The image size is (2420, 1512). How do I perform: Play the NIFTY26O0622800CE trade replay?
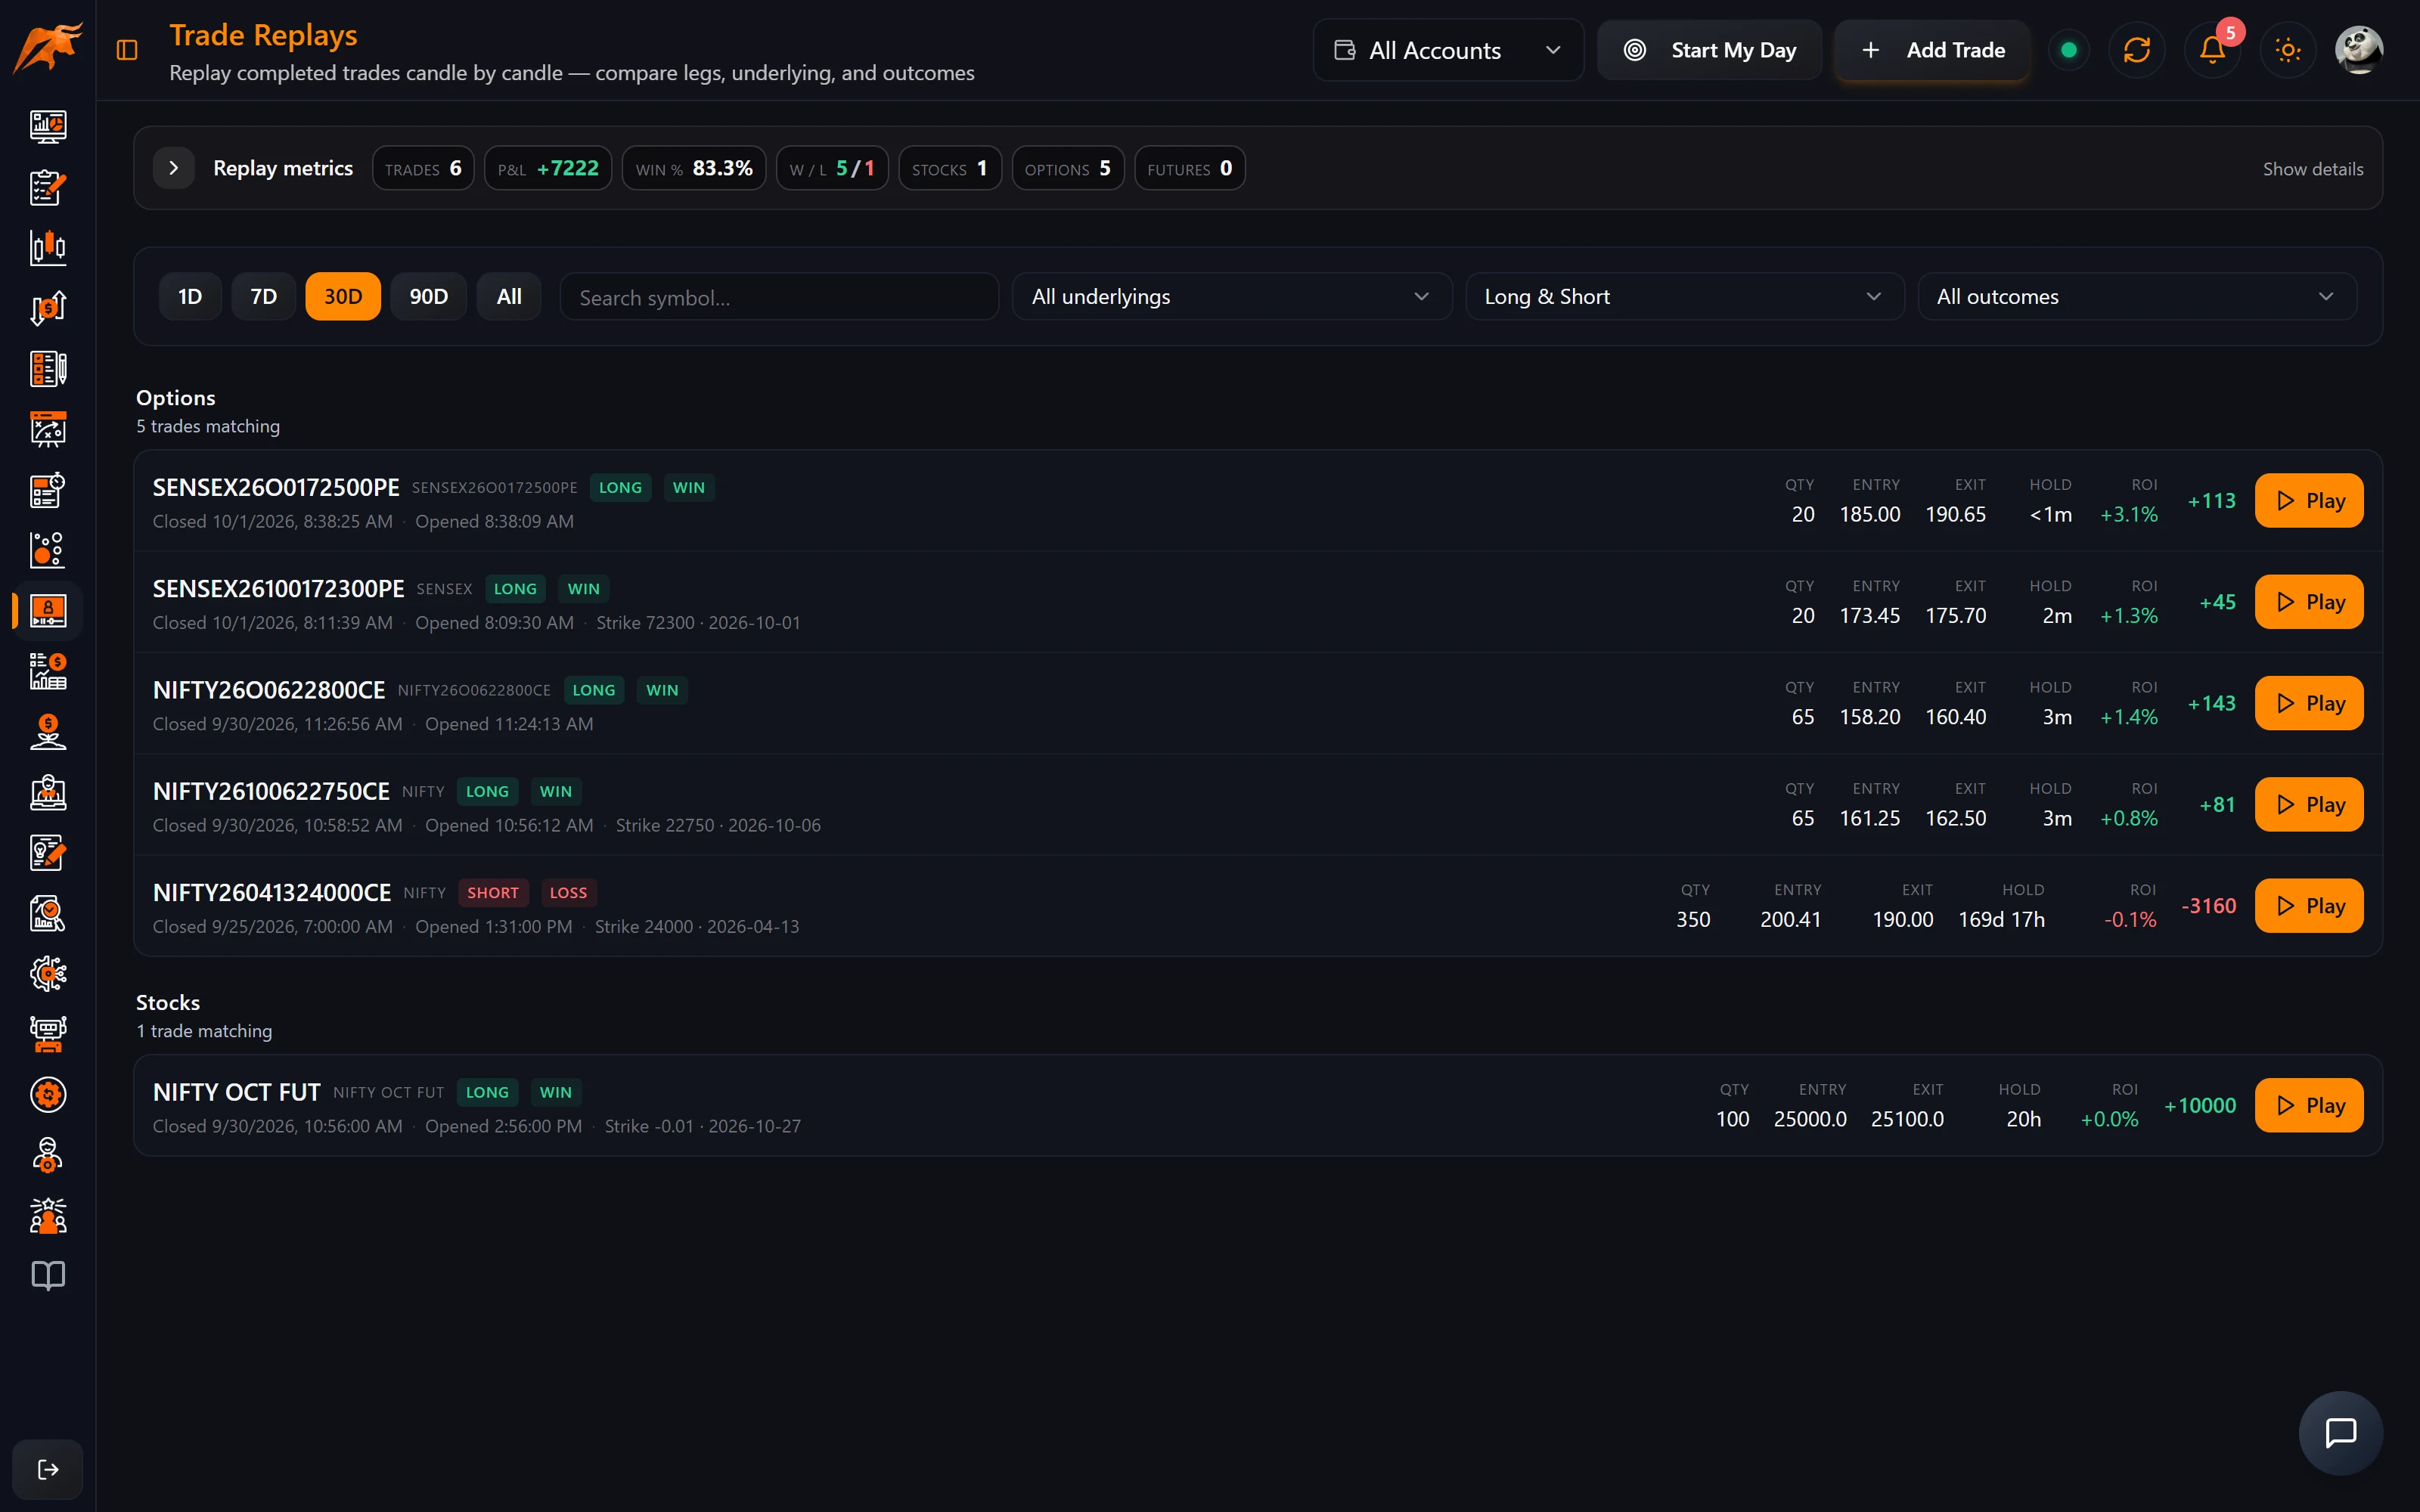(x=2309, y=703)
